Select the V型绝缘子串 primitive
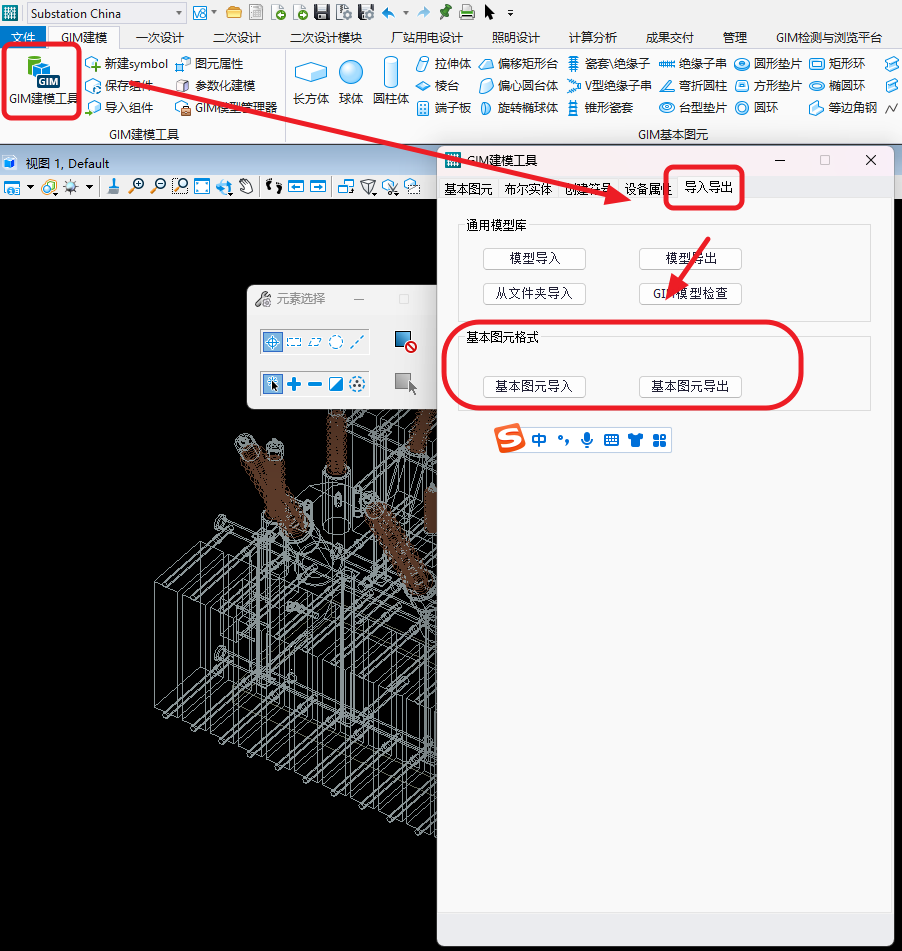Viewport: 902px width, 951px height. coord(609,86)
